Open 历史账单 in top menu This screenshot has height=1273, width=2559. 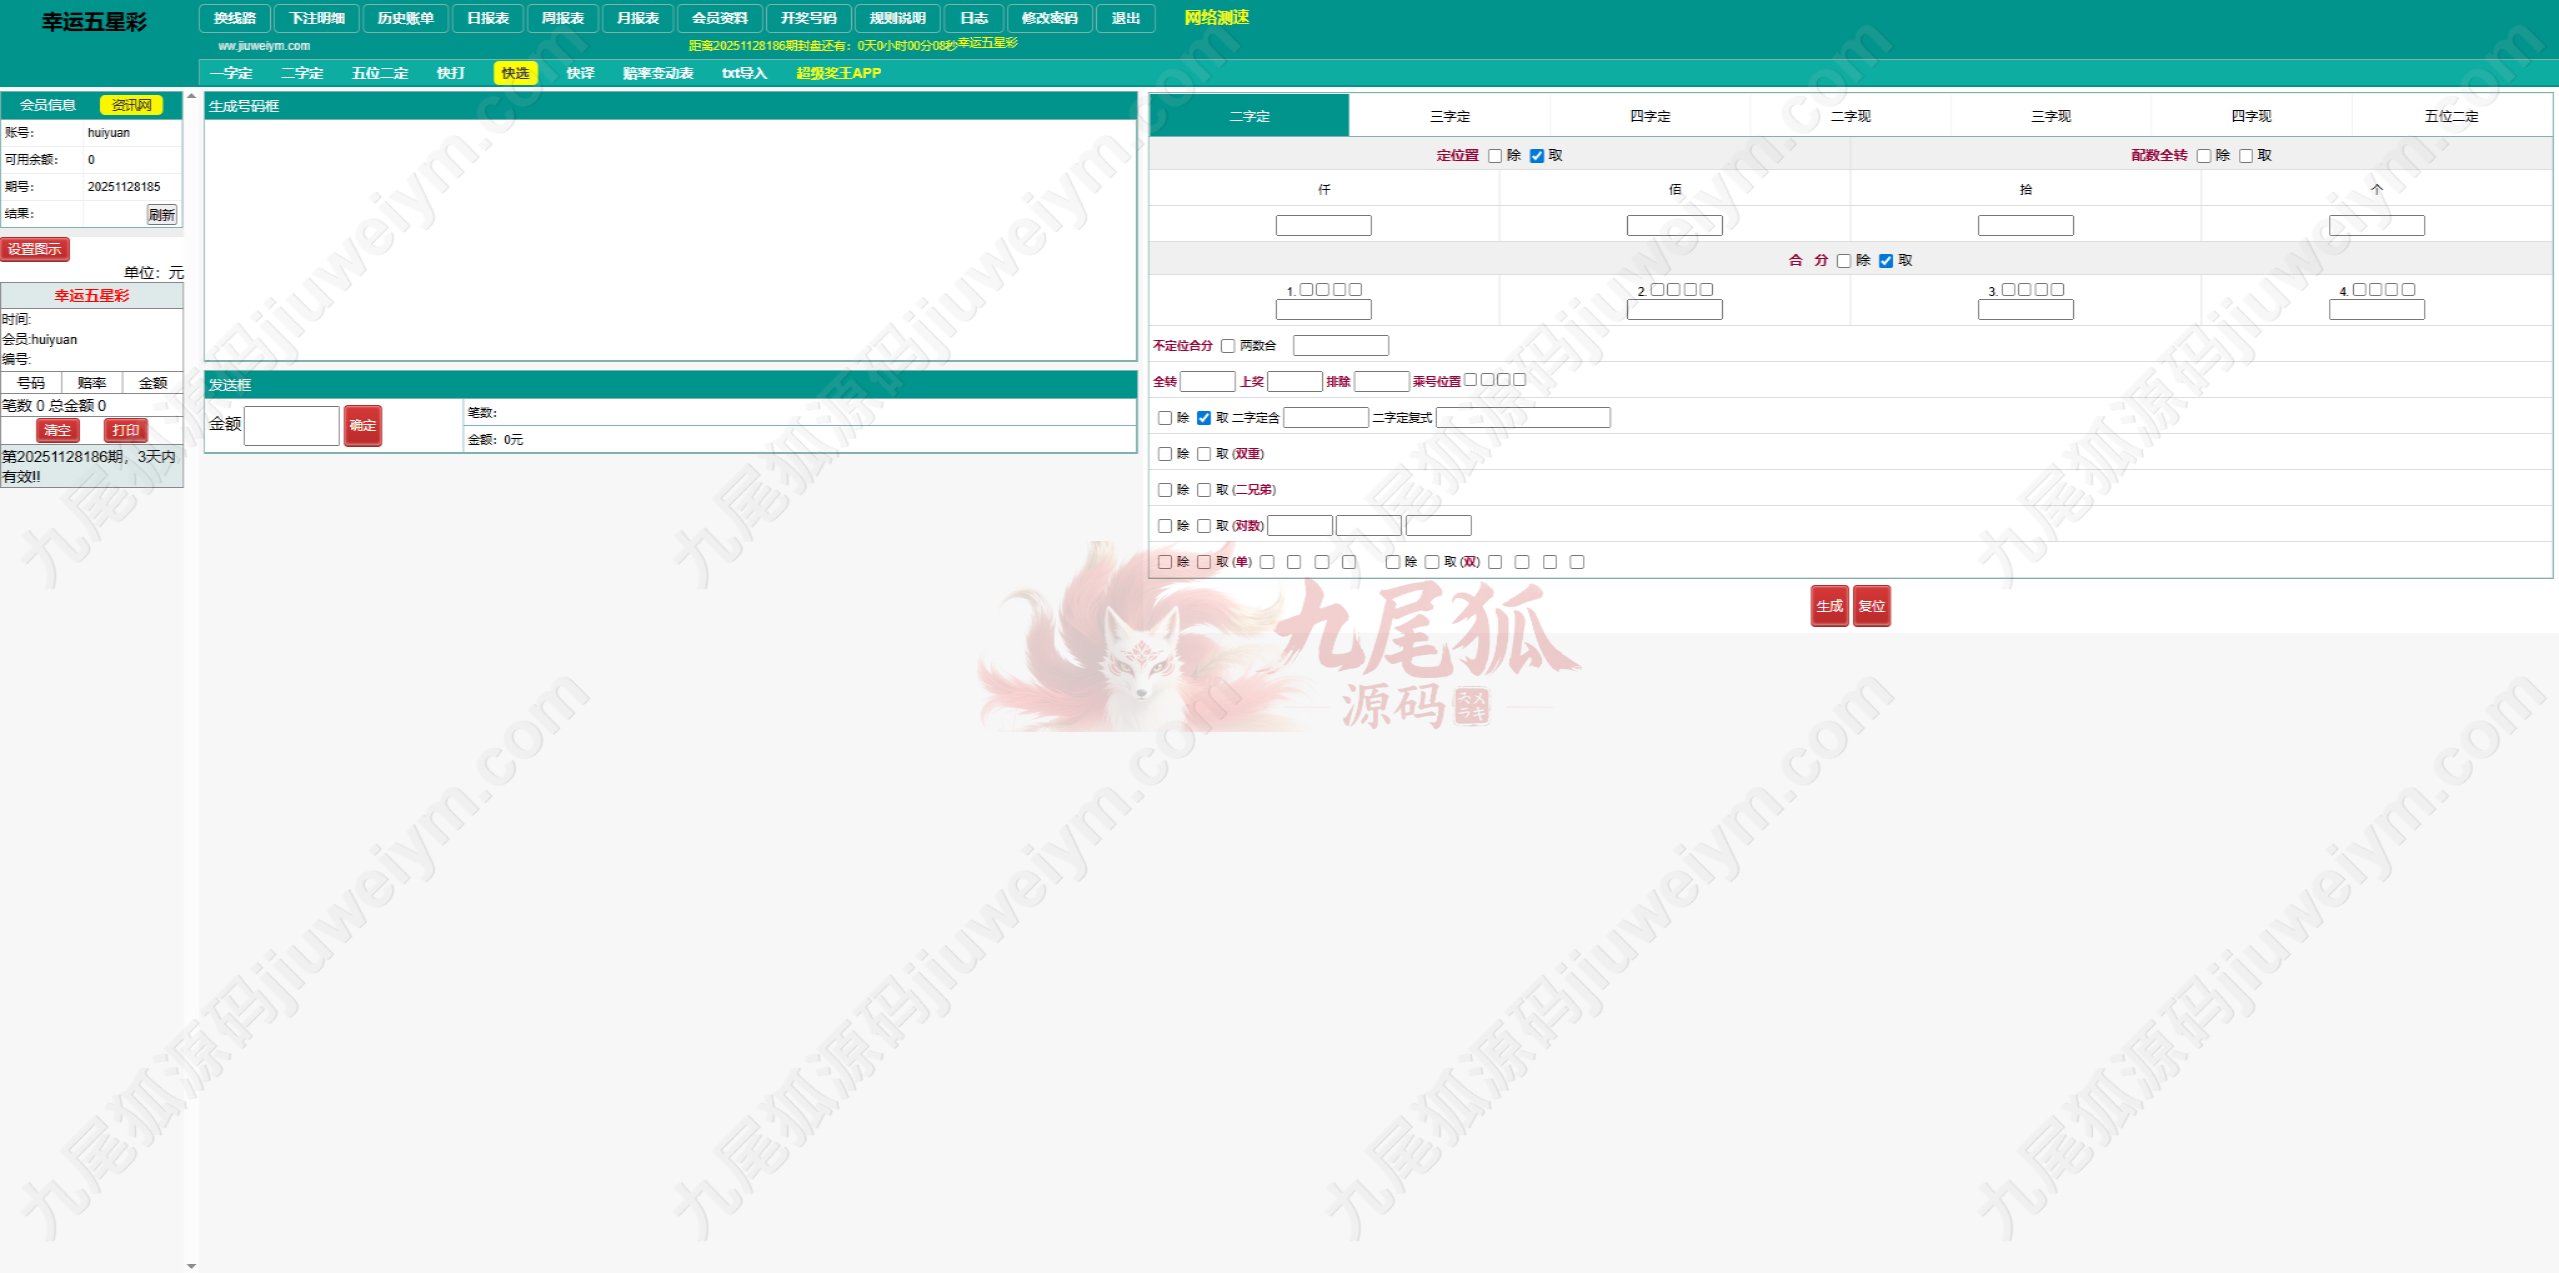coord(405,18)
